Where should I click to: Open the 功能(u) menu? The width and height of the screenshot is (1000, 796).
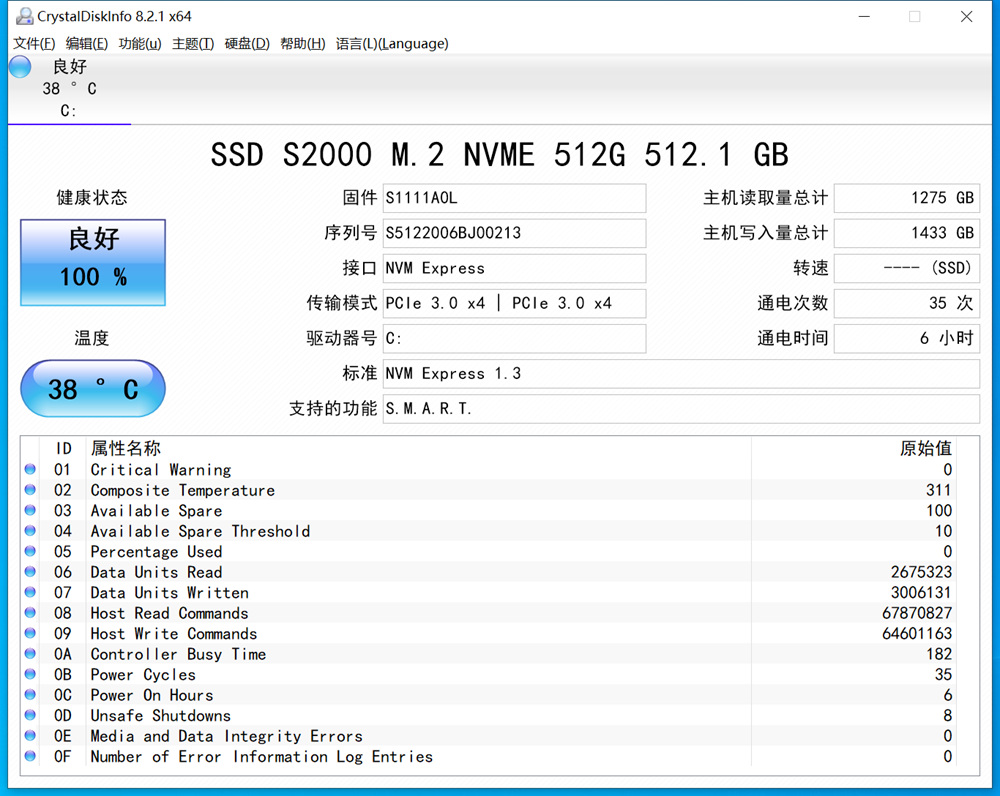140,43
